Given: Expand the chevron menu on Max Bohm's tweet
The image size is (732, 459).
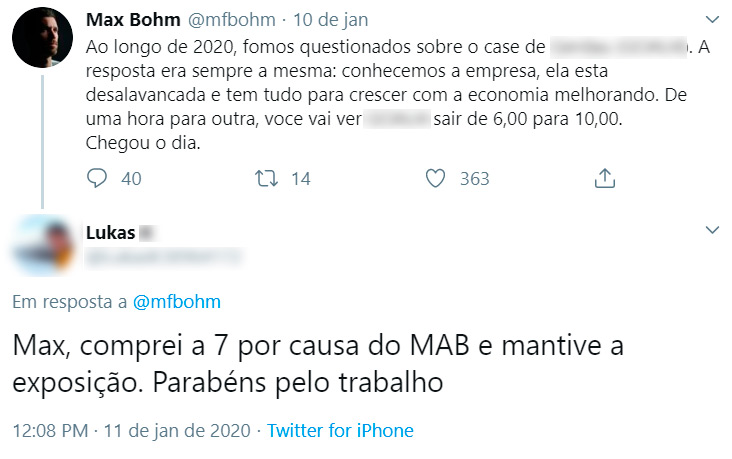Looking at the screenshot, I should click(x=712, y=18).
